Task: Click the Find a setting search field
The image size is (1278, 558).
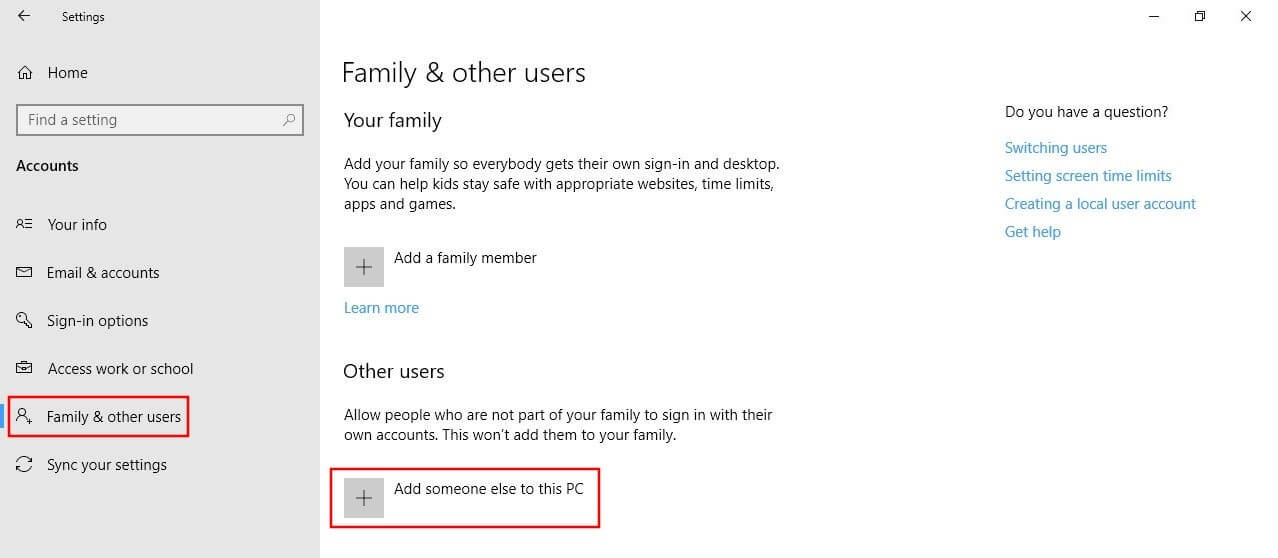Action: pos(160,120)
